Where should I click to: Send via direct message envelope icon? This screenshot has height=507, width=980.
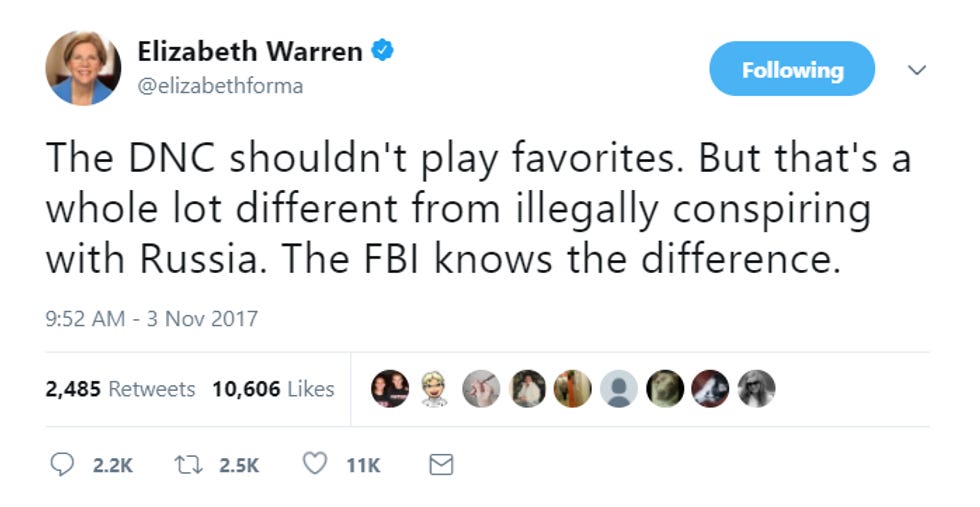click(441, 464)
